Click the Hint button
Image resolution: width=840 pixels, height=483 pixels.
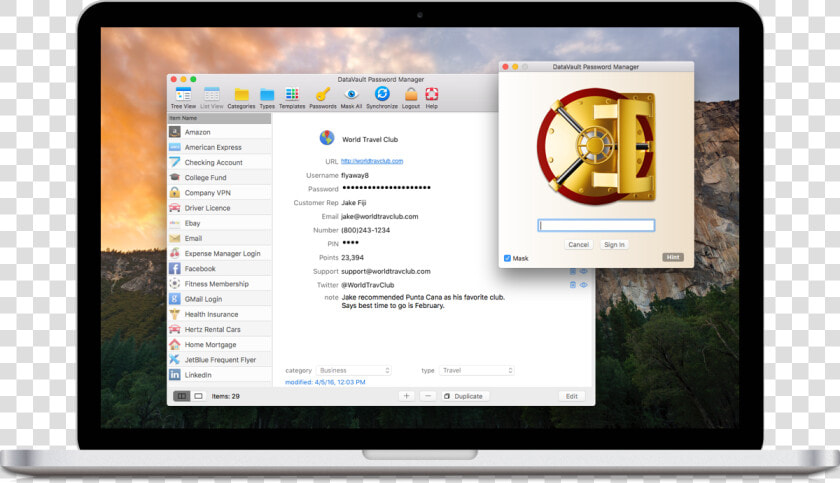673,258
